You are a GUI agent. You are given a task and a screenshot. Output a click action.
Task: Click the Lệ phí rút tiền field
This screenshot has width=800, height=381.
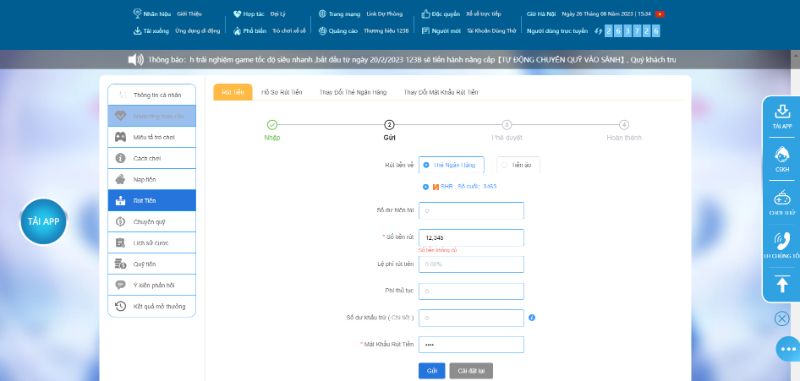pos(471,264)
